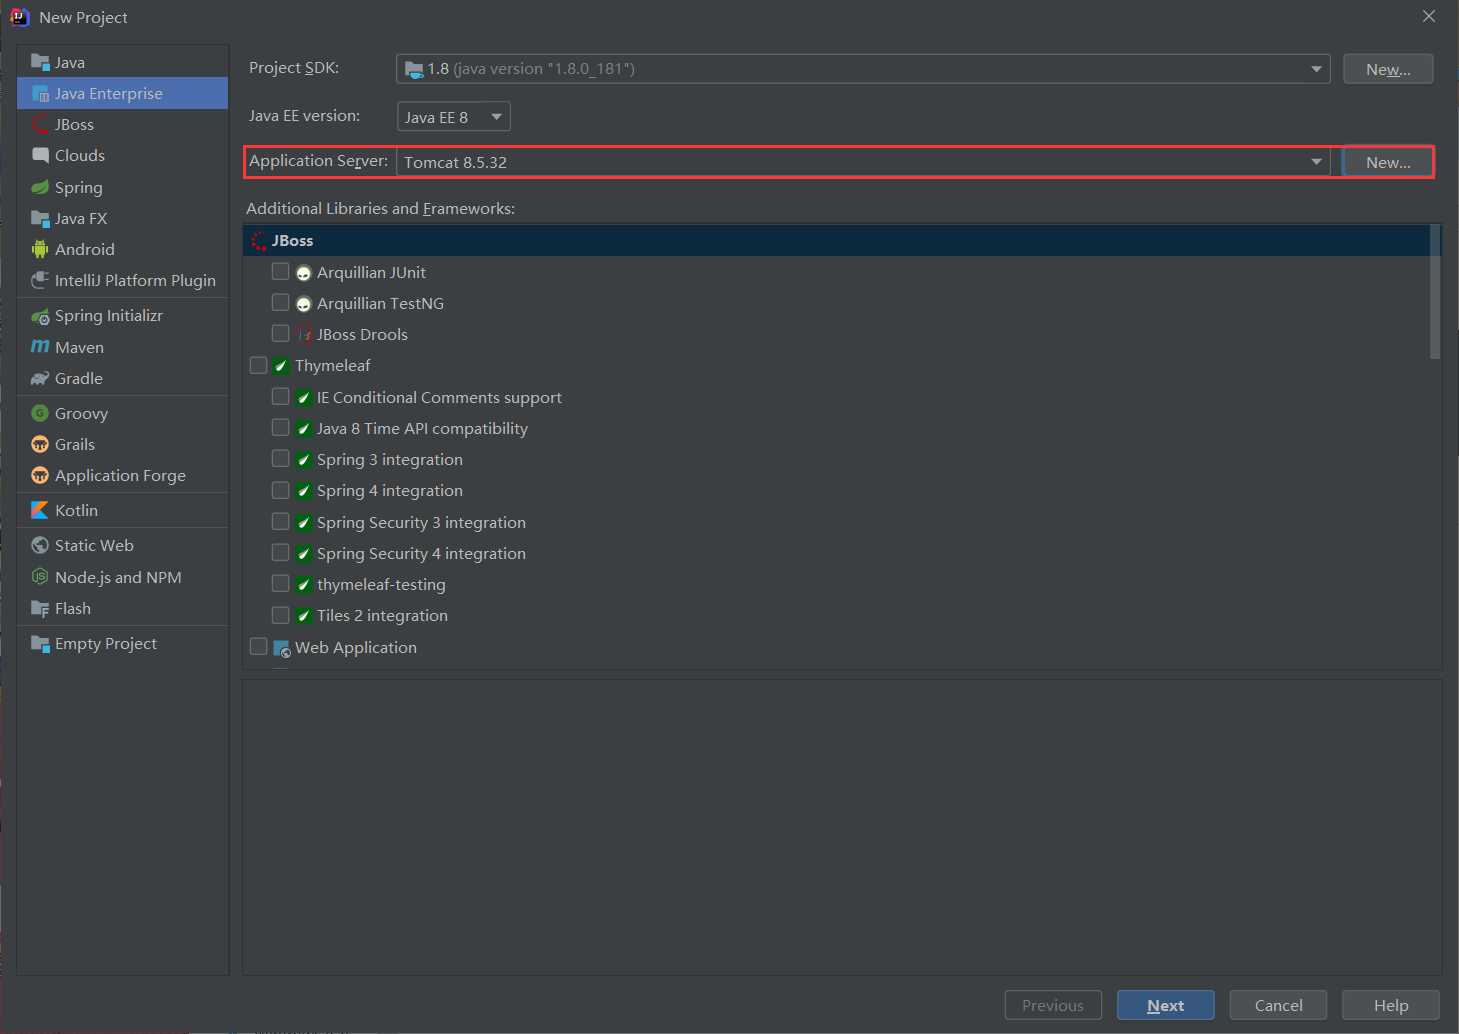This screenshot has width=1459, height=1034.
Task: Select the JBoss header row in frameworks list
Action: pos(836,240)
